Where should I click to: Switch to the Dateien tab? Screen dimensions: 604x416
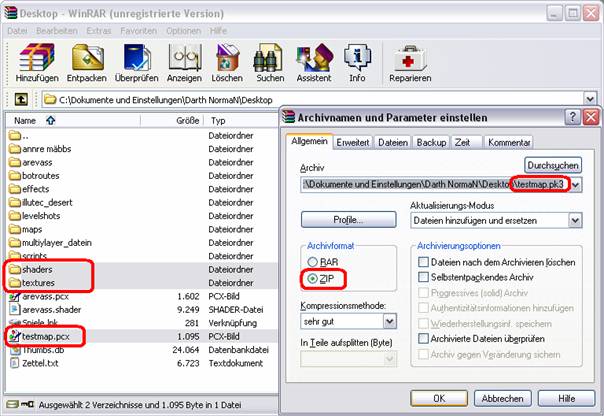pos(393,143)
